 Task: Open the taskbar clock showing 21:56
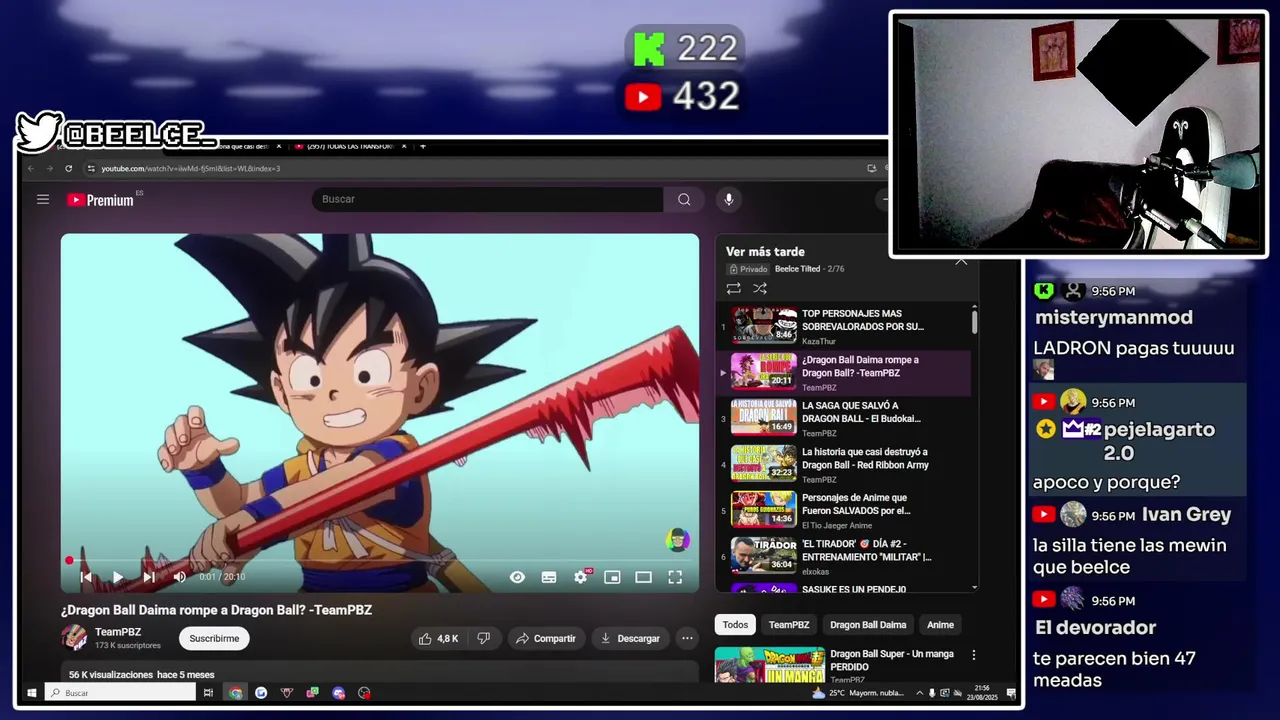point(982,693)
